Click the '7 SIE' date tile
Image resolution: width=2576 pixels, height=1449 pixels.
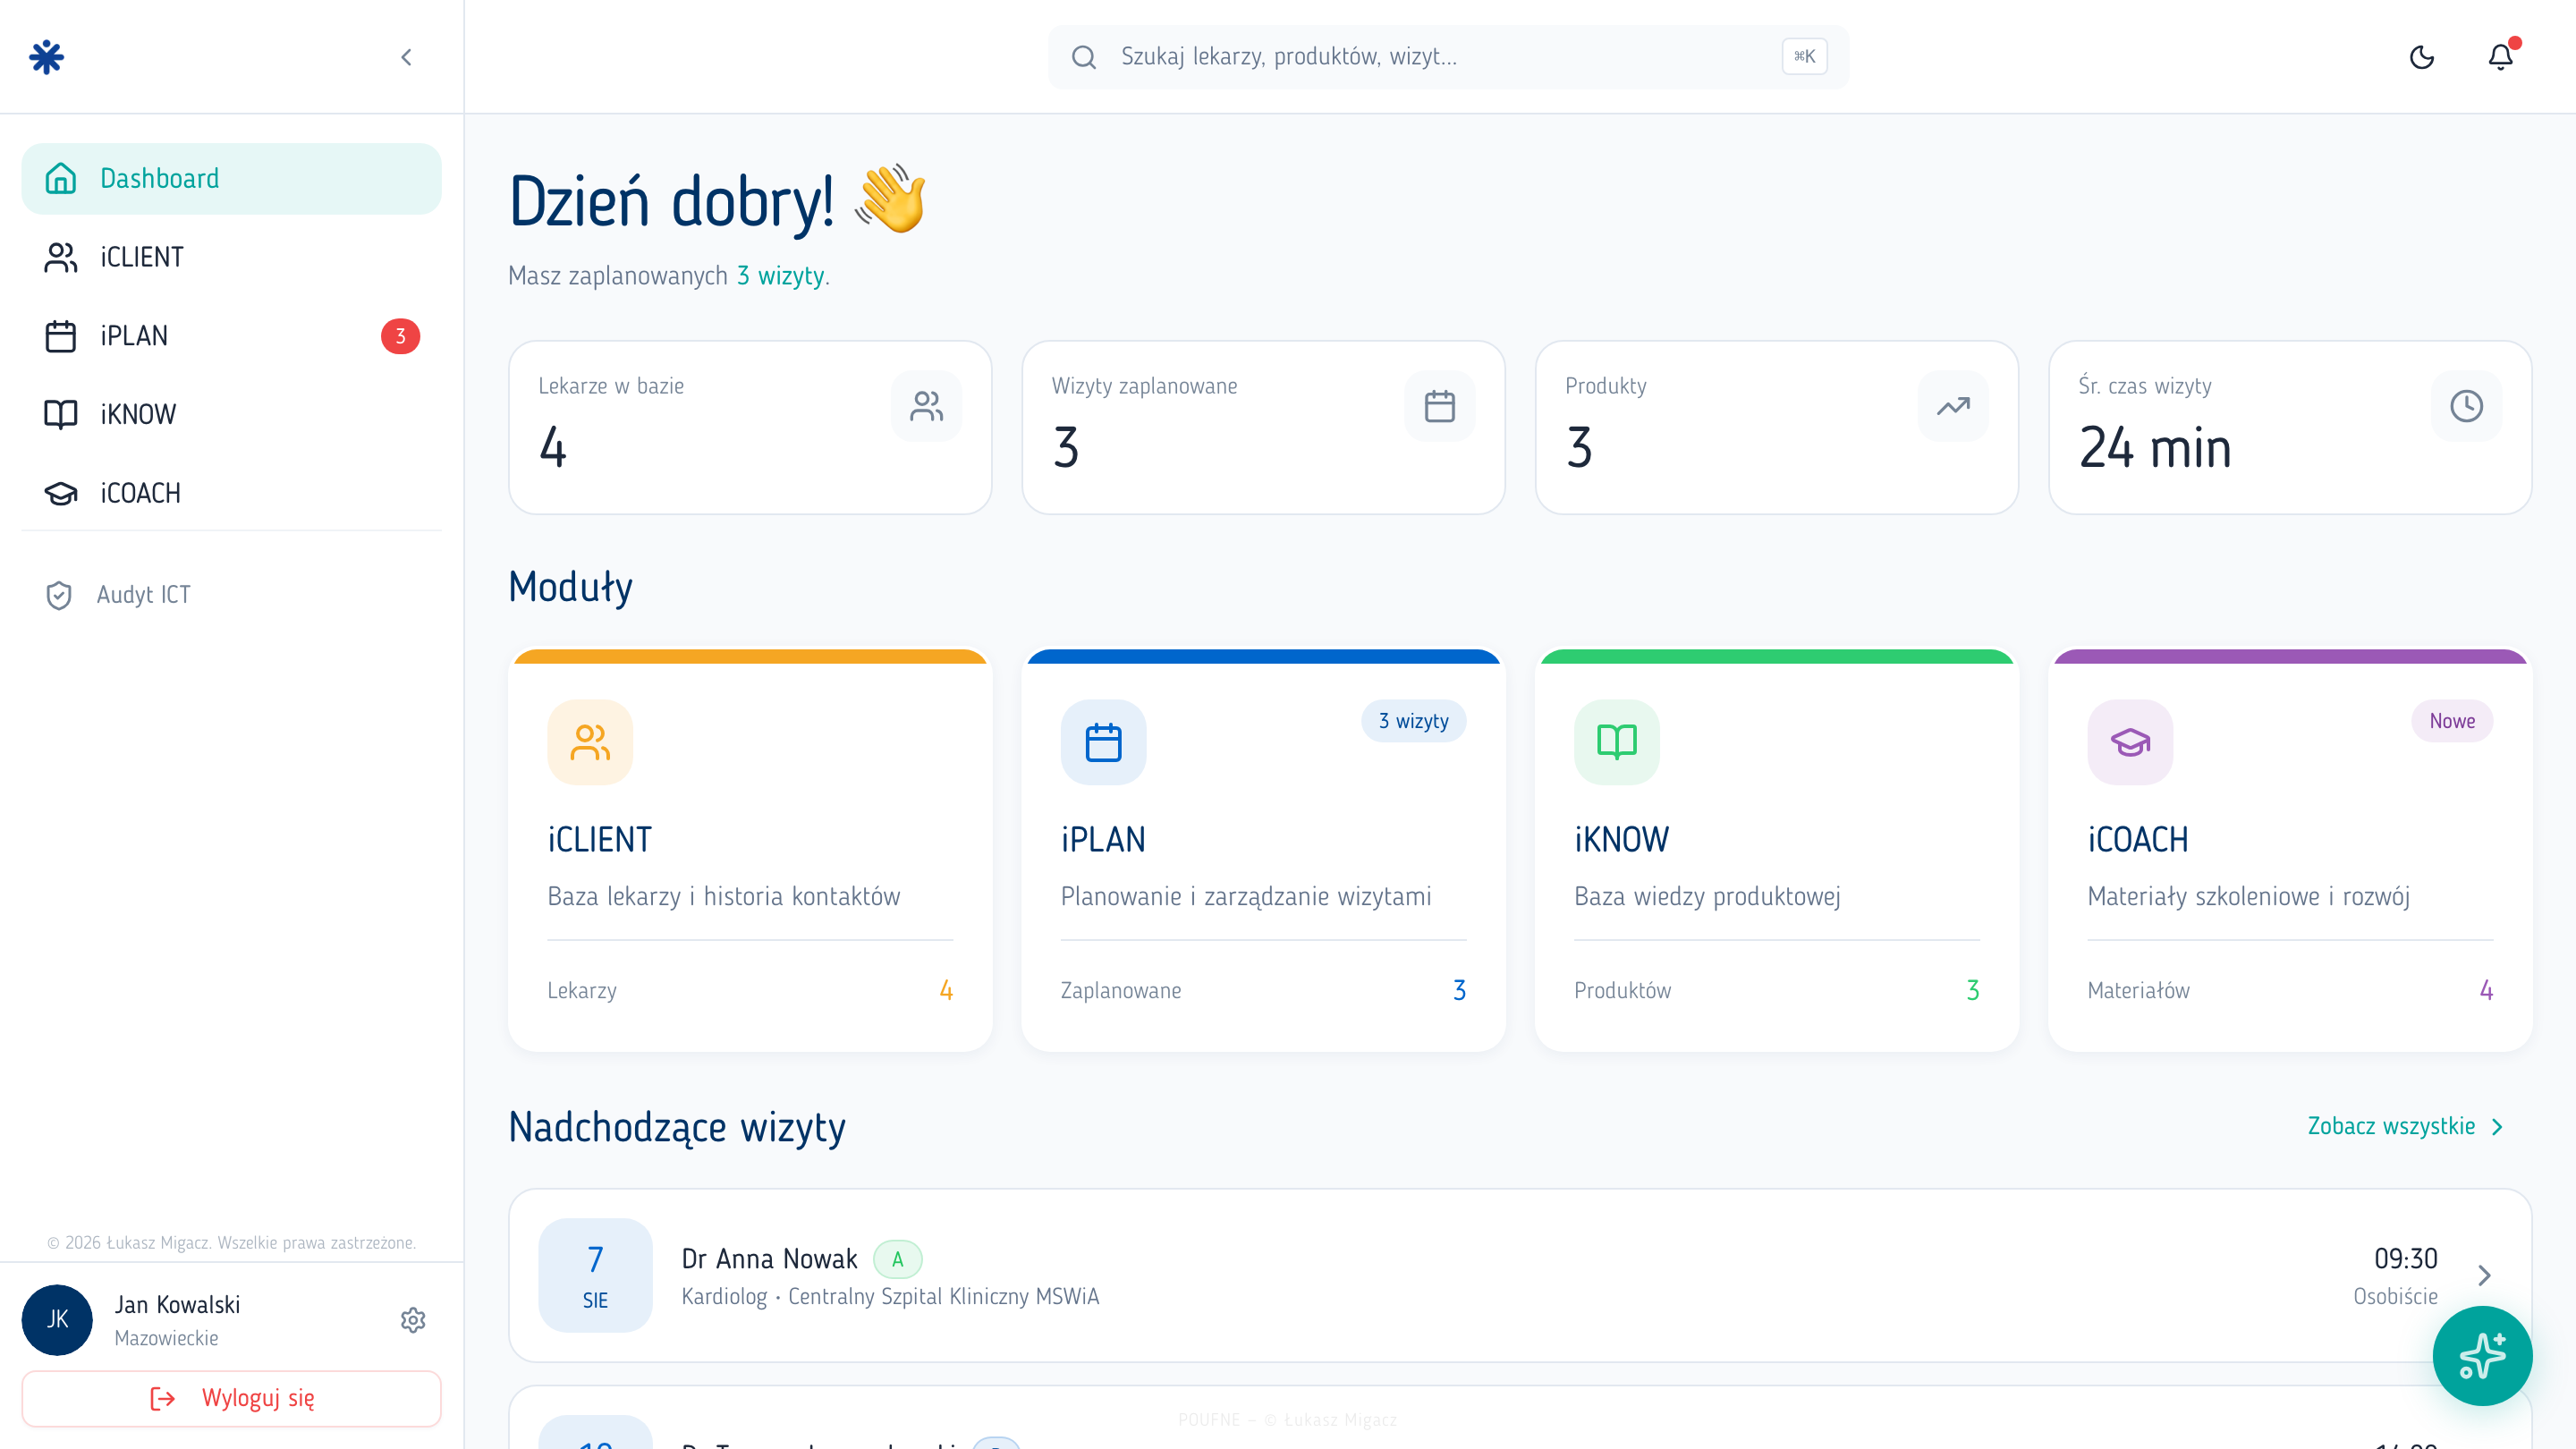[x=595, y=1275]
